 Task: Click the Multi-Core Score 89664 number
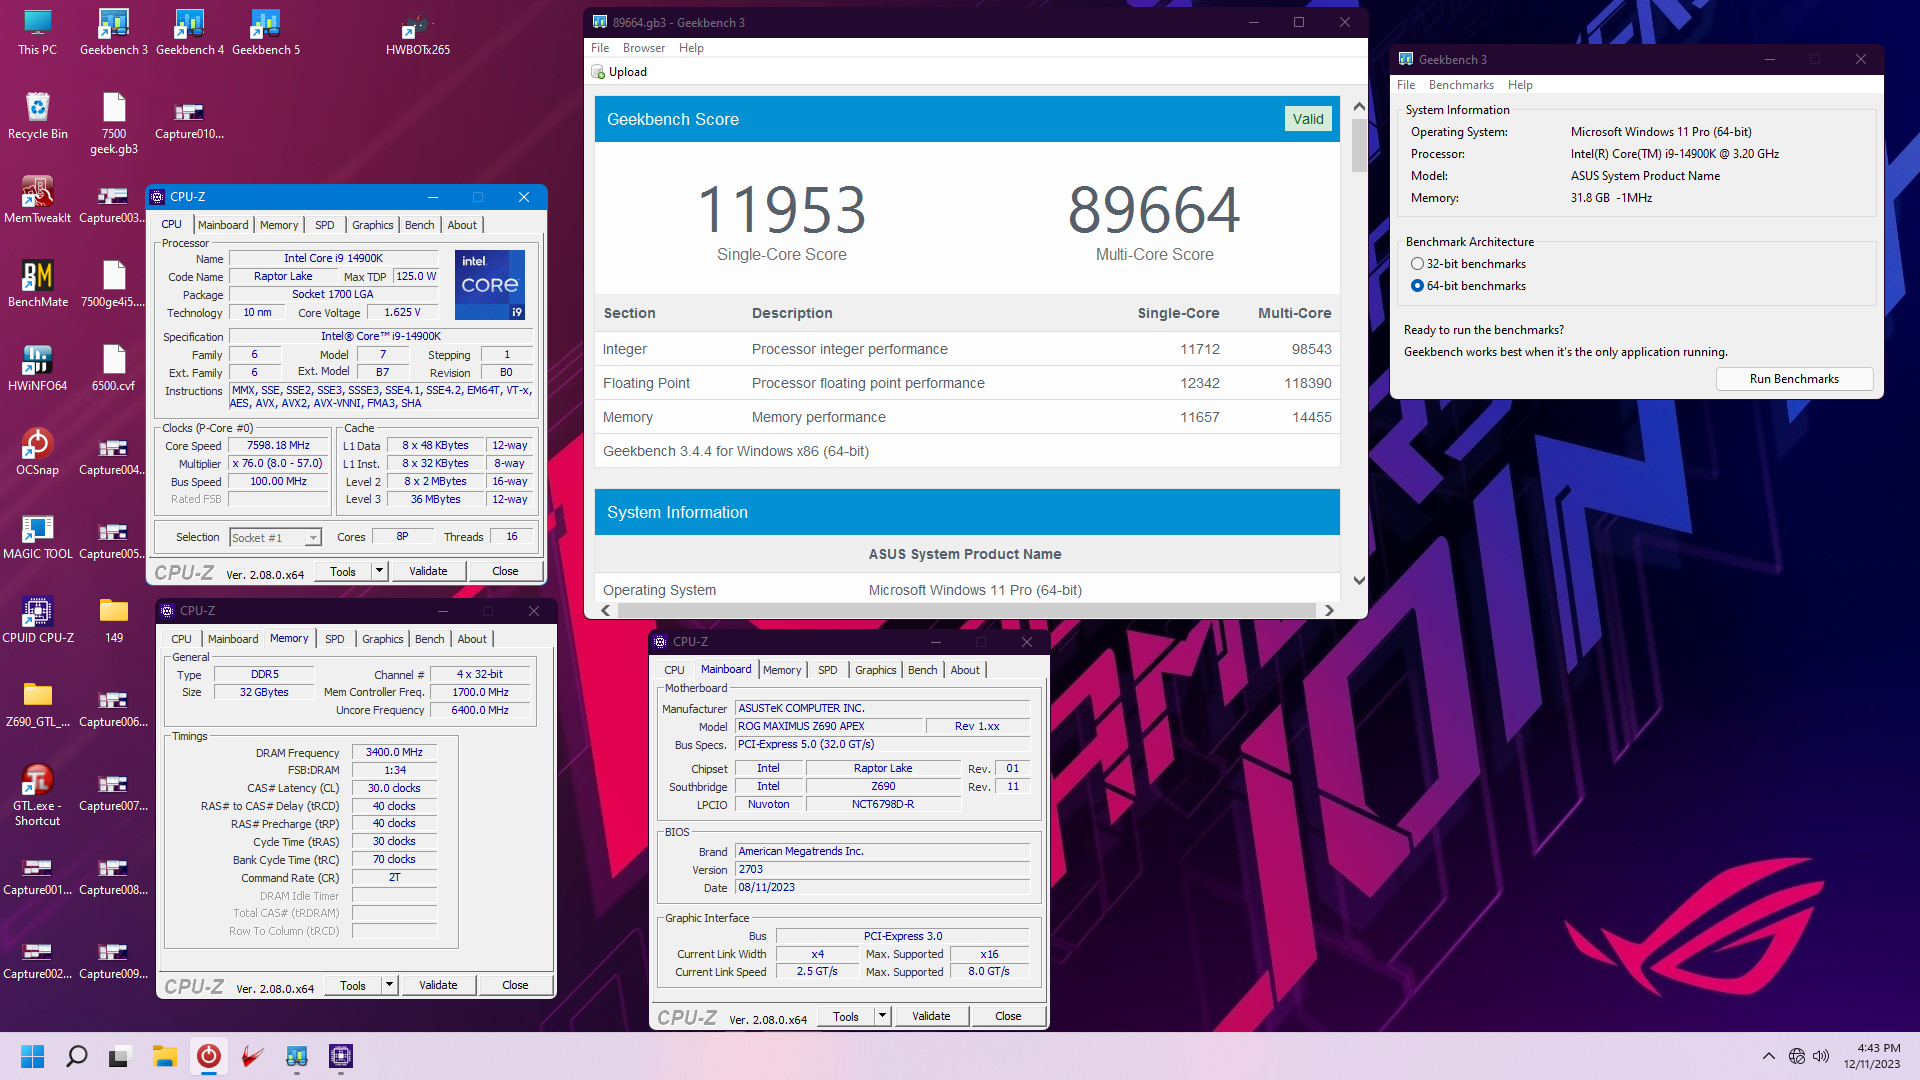[1154, 210]
